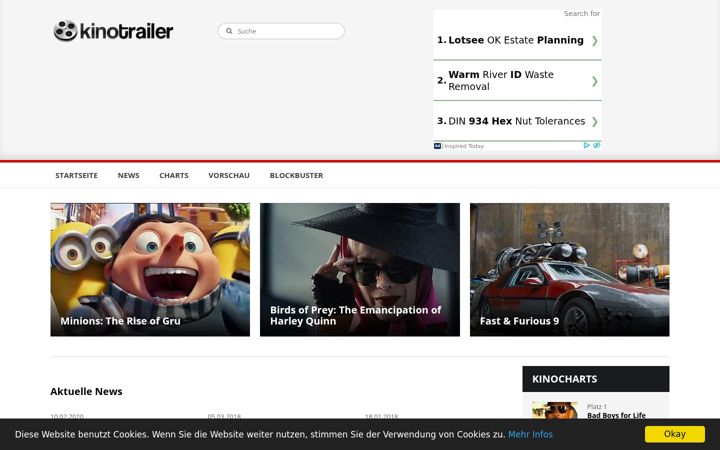Click the Aktuelle News heading

pyautogui.click(x=86, y=392)
